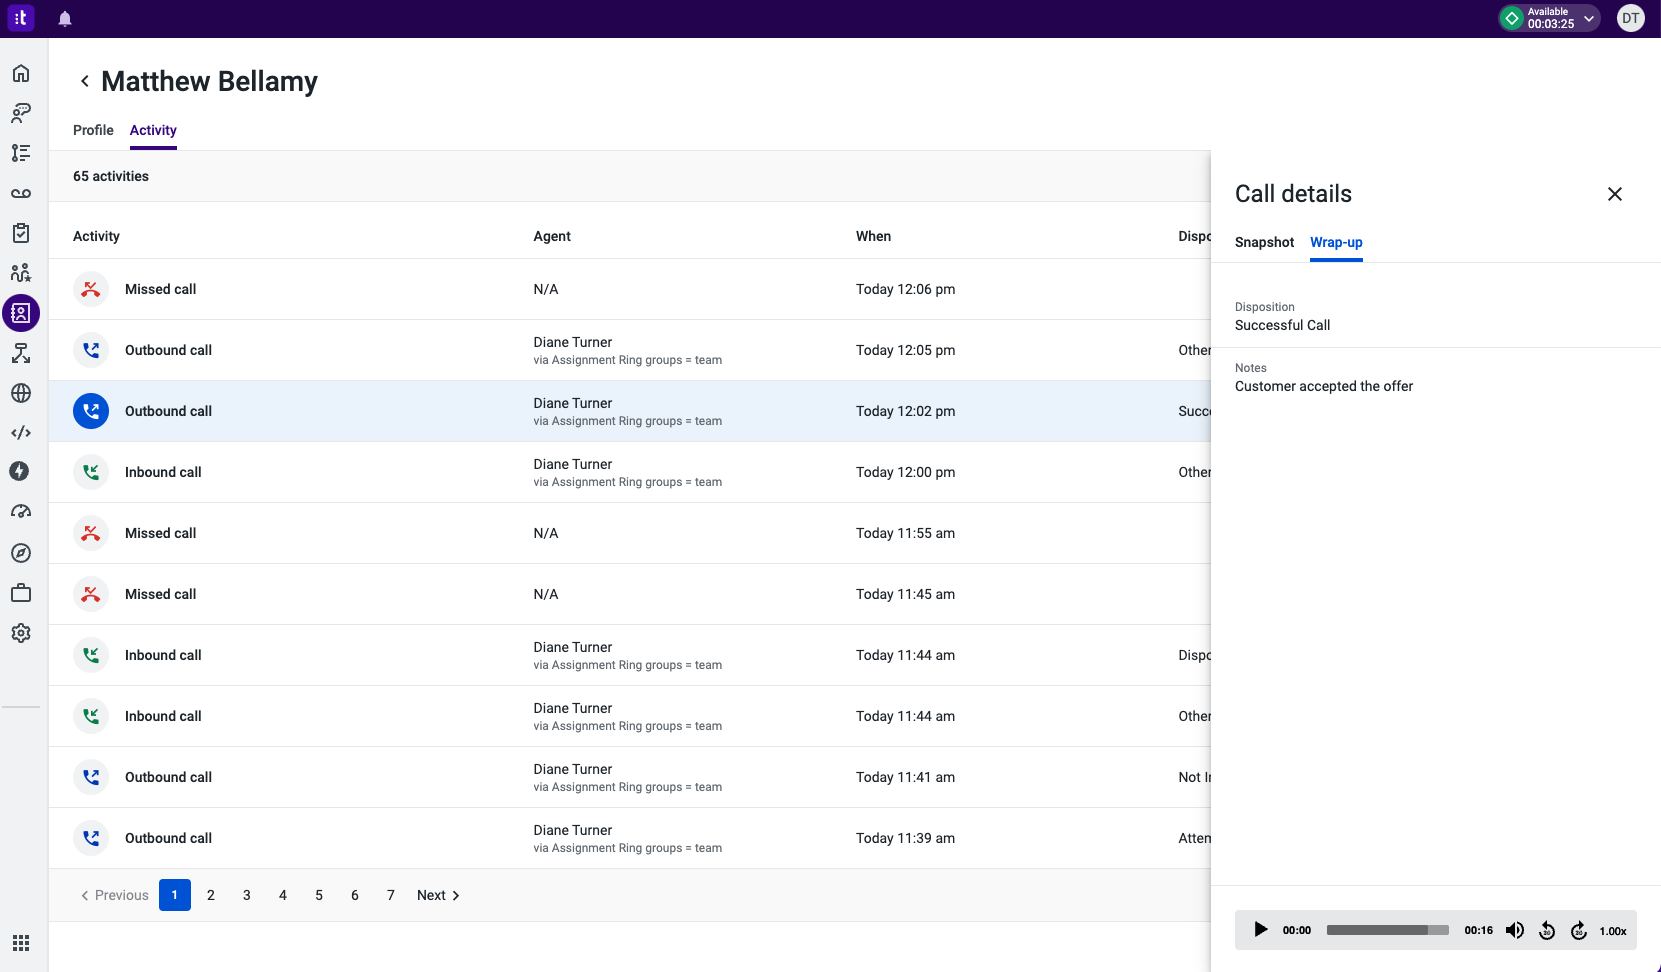Open the Home icon in sidebar
1661x972 pixels.
[21, 72]
